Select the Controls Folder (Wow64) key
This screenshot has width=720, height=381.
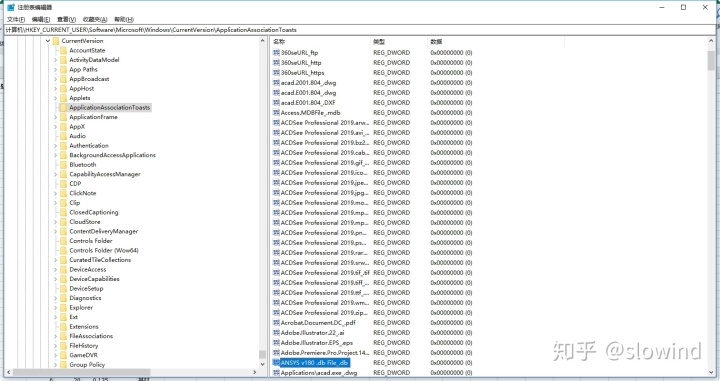(x=104, y=250)
